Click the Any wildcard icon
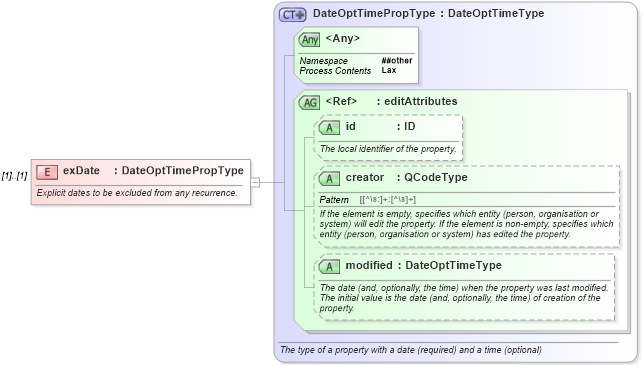This screenshot has width=642, height=365. point(309,39)
